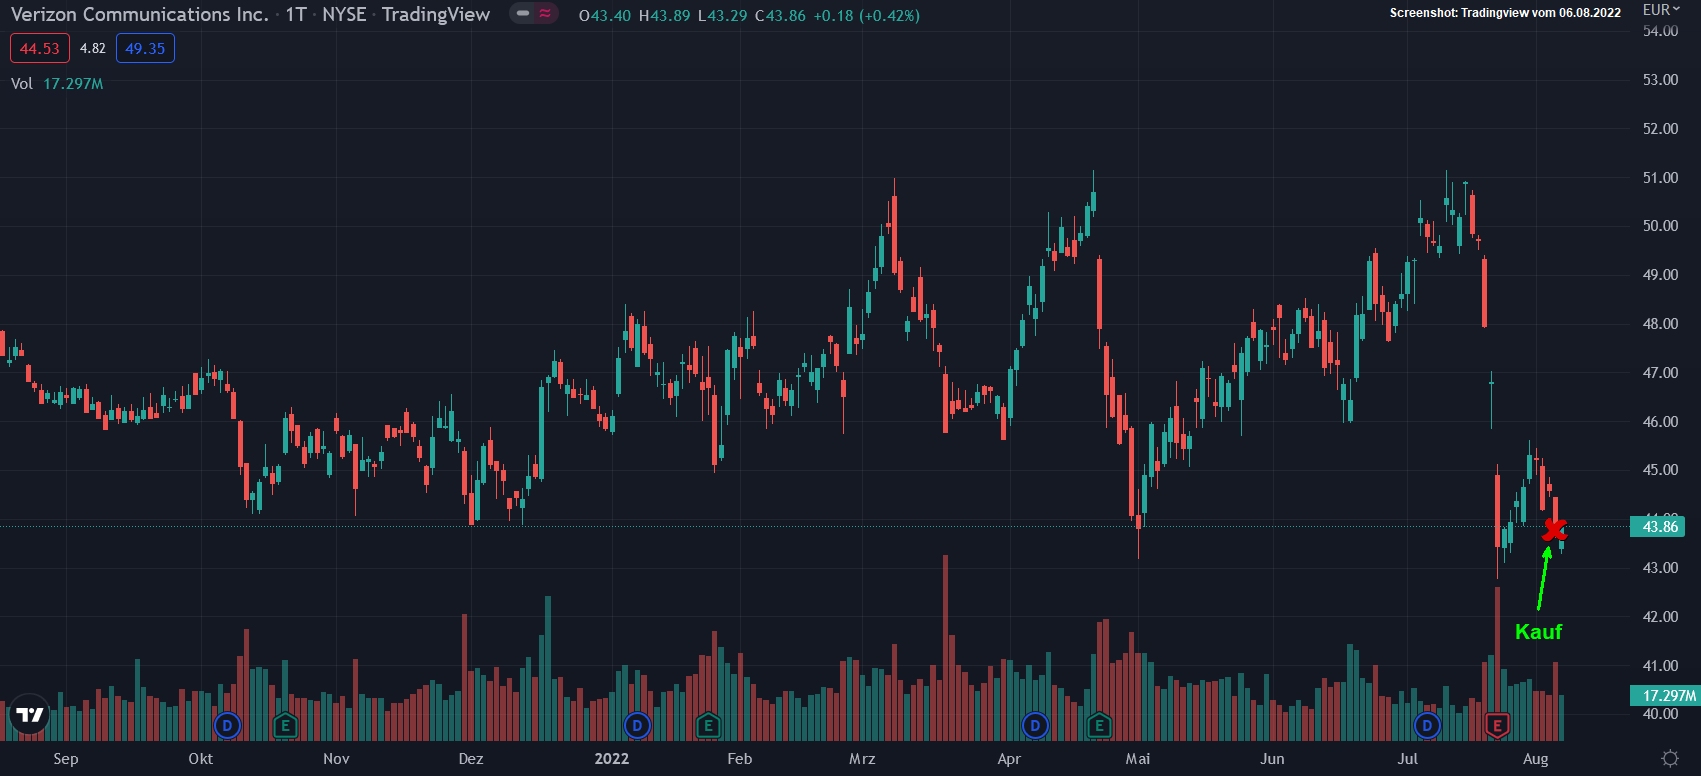The image size is (1701, 776).
Task: Click the Aug label on time axis
Action: point(1536,759)
